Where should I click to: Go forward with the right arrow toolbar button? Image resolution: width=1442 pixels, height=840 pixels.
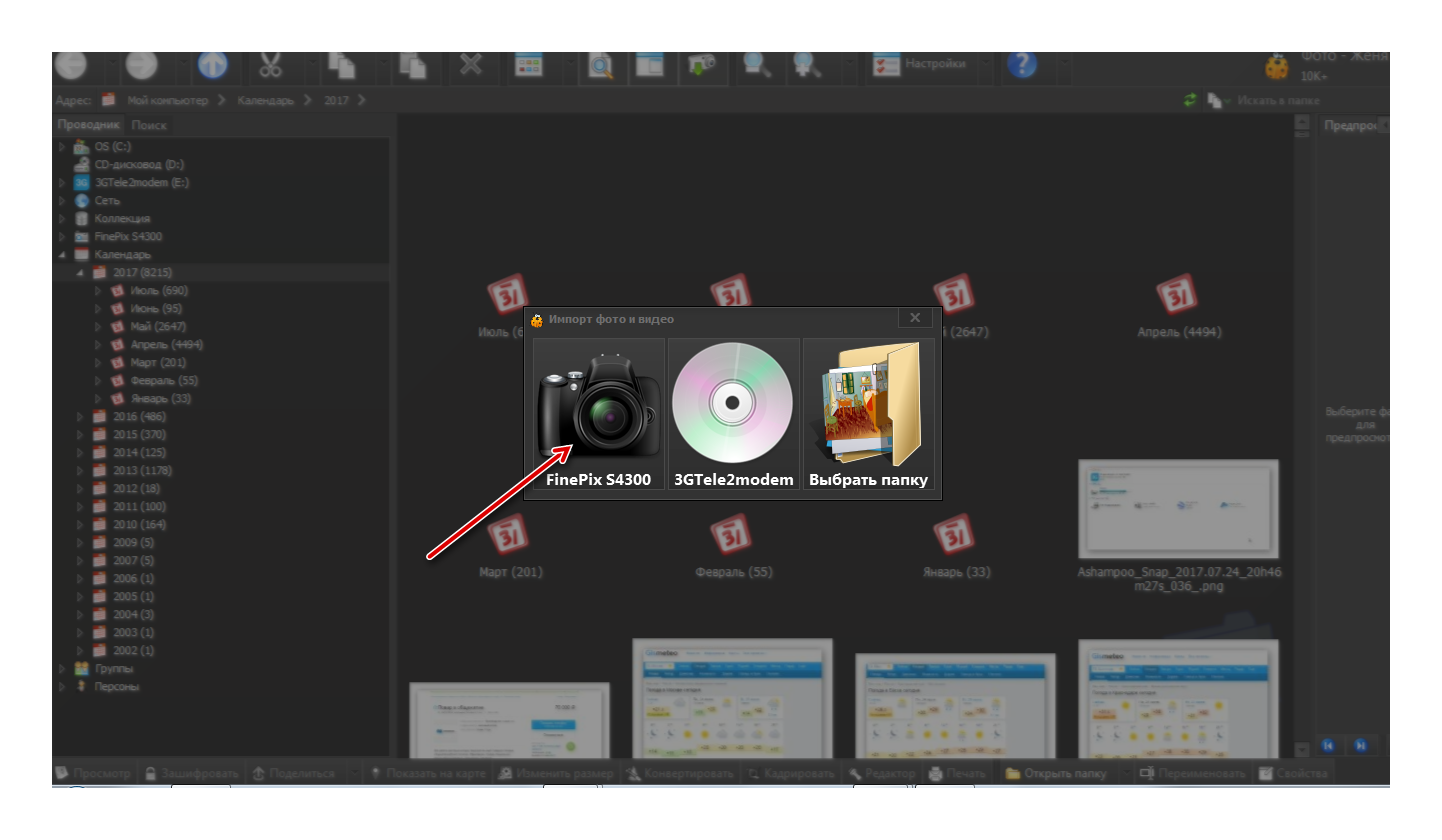(141, 65)
